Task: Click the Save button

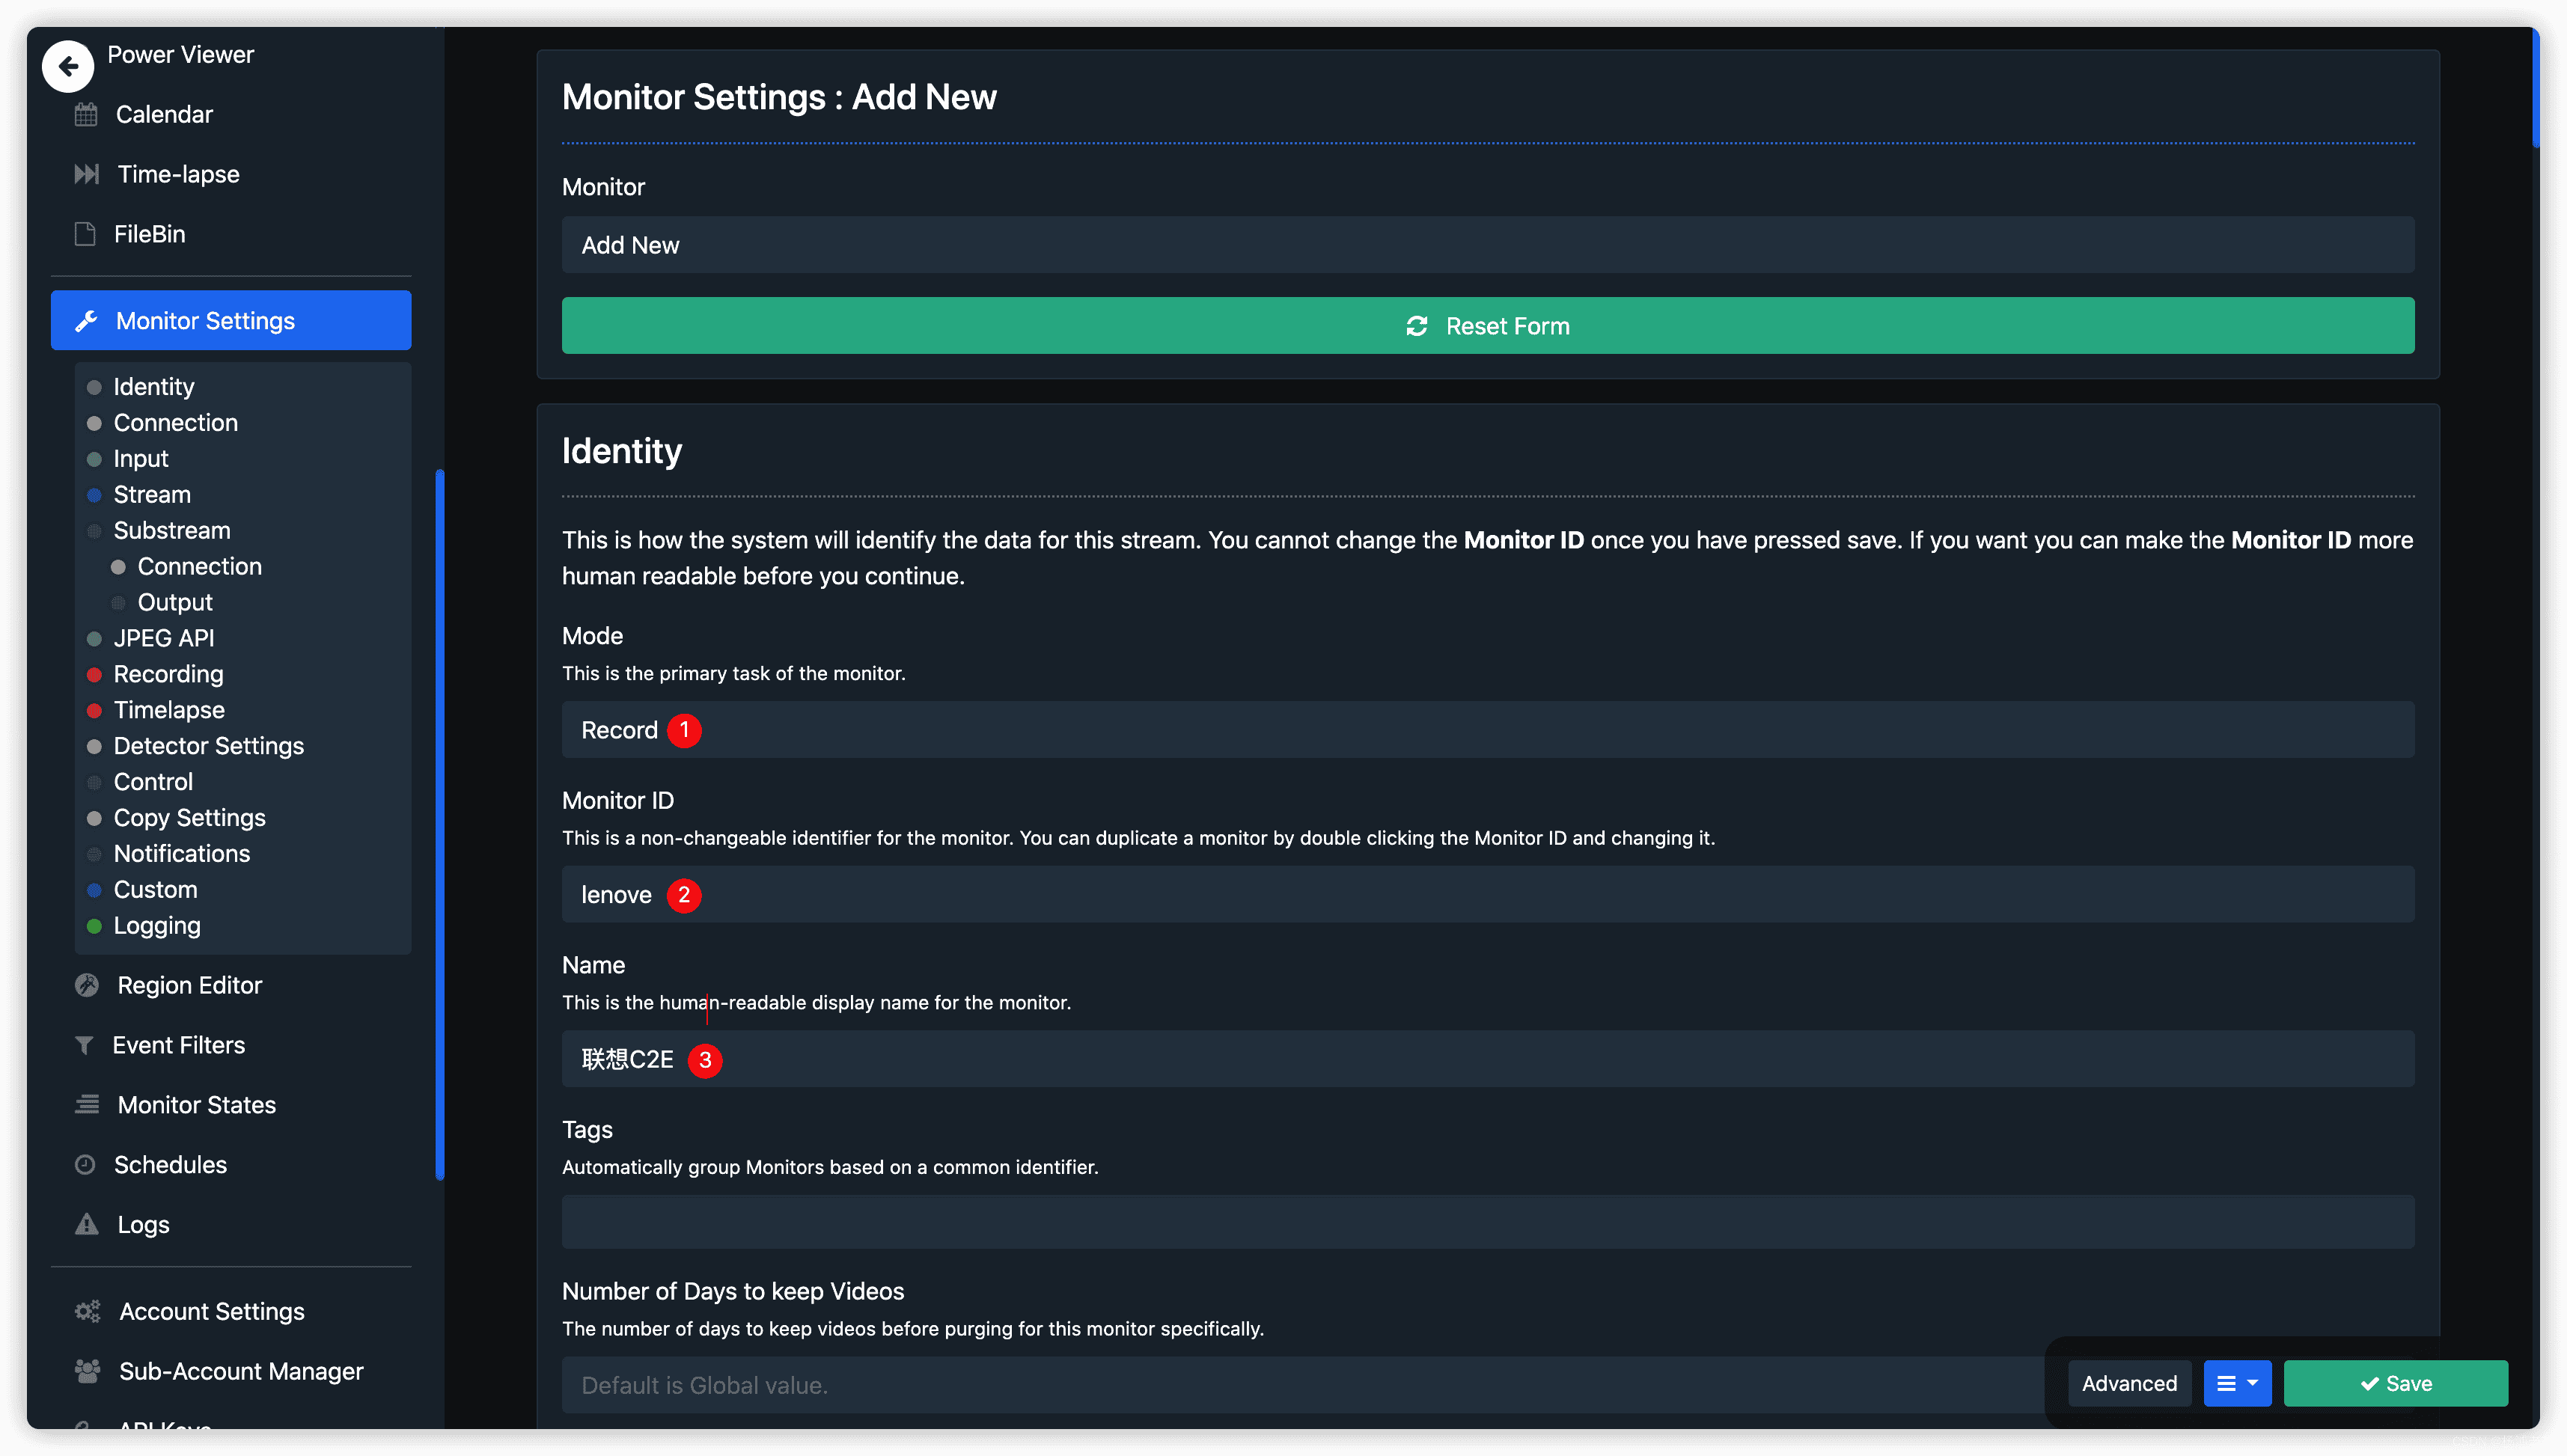Action: tap(2395, 1383)
